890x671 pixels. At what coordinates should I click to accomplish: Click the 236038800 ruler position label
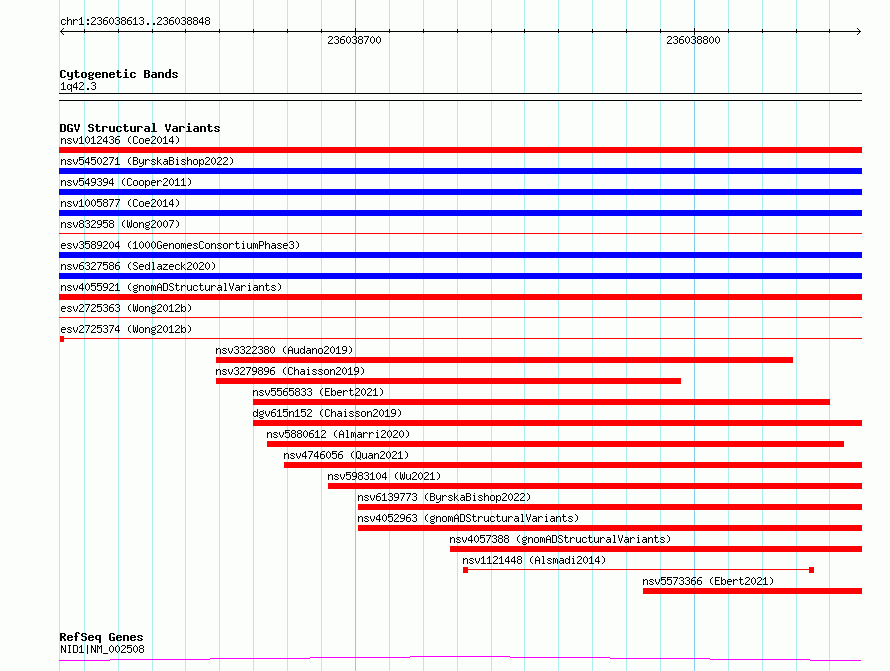pyautogui.click(x=693, y=40)
